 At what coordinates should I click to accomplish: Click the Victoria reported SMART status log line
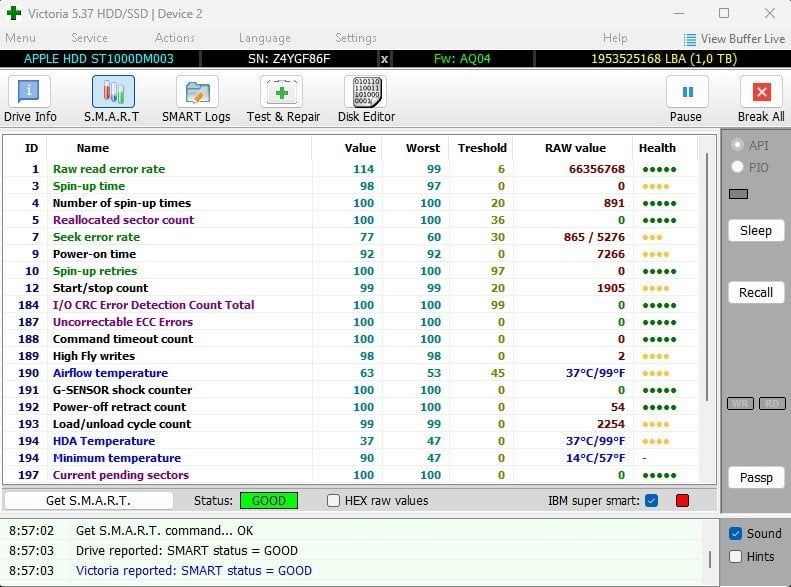[194, 571]
